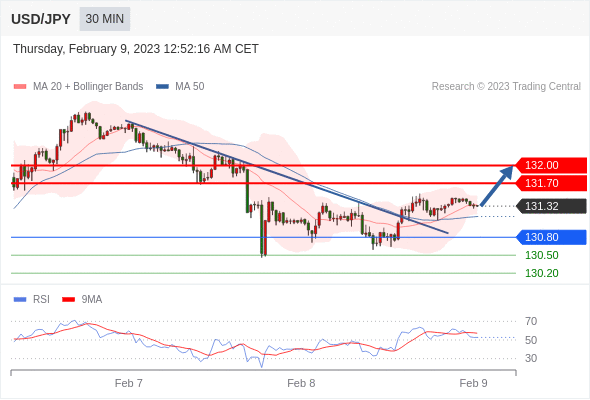Click the blue MA 50 legend swatch
Viewport: 590px width, 400px height.
[x=163, y=87]
